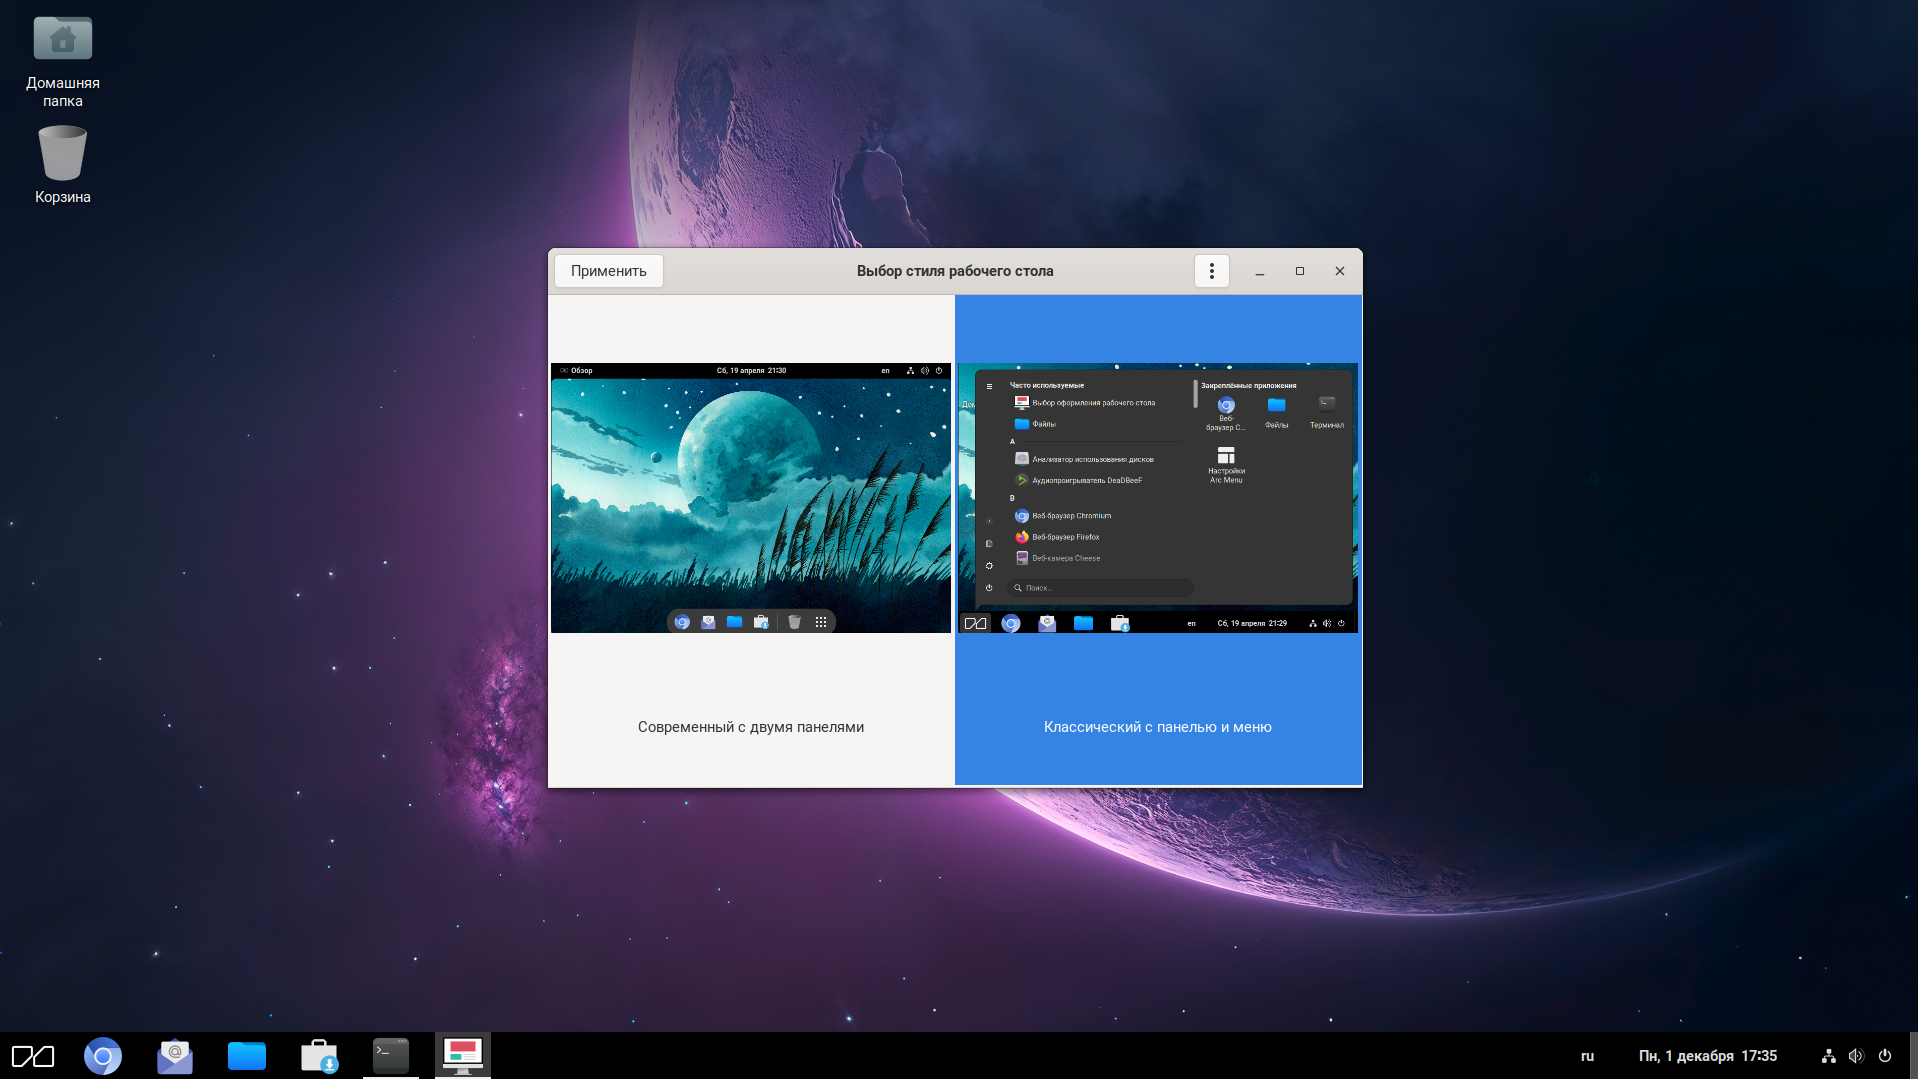Open the three-dot menu in the header bar
This screenshot has width=1918, height=1079.
point(1211,271)
